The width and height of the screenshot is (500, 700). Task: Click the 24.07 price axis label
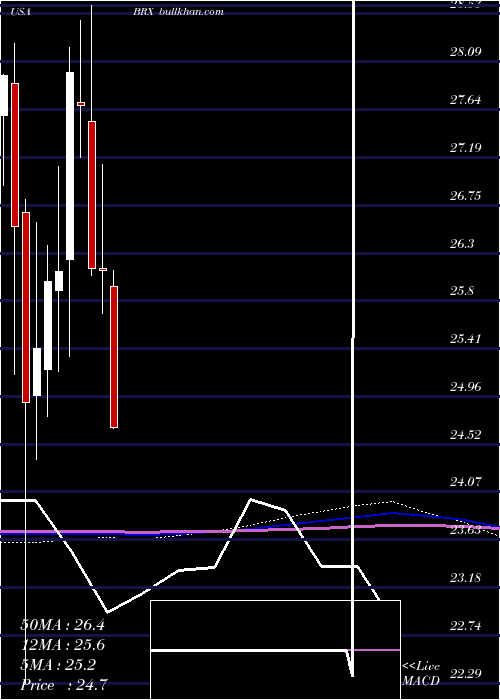[x=466, y=482]
